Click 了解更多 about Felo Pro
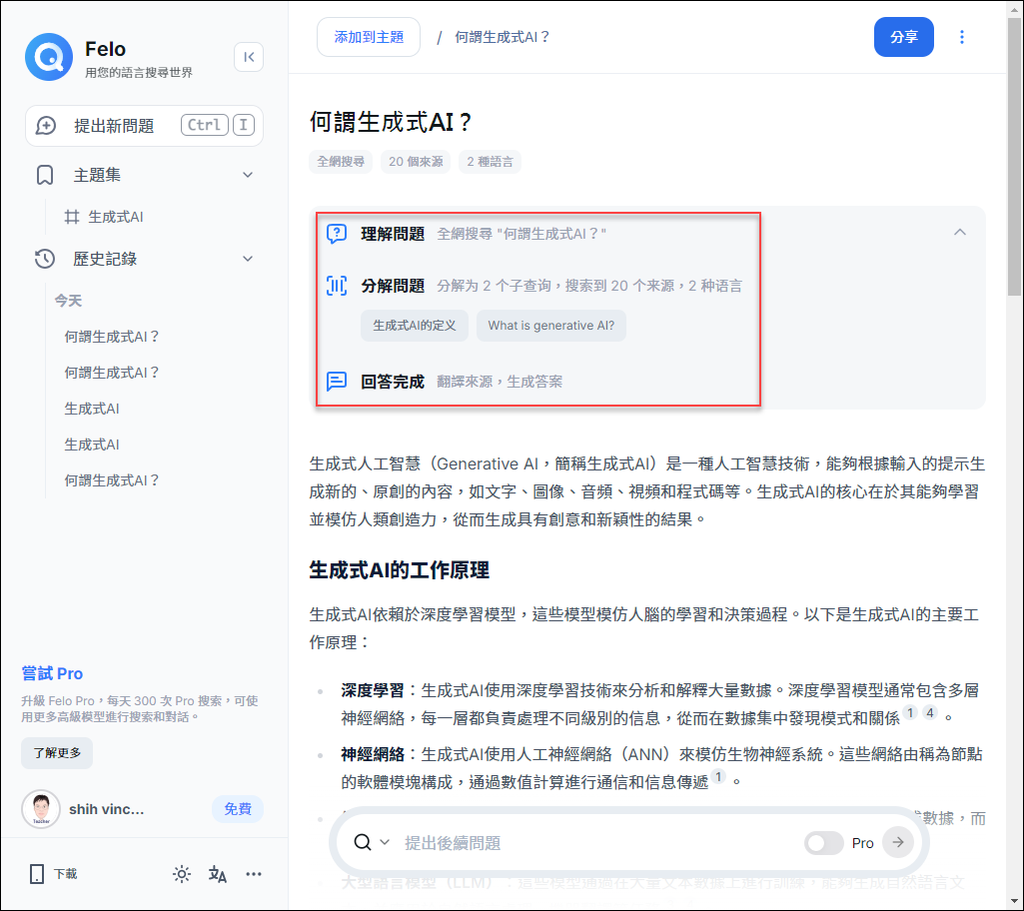 [x=57, y=753]
